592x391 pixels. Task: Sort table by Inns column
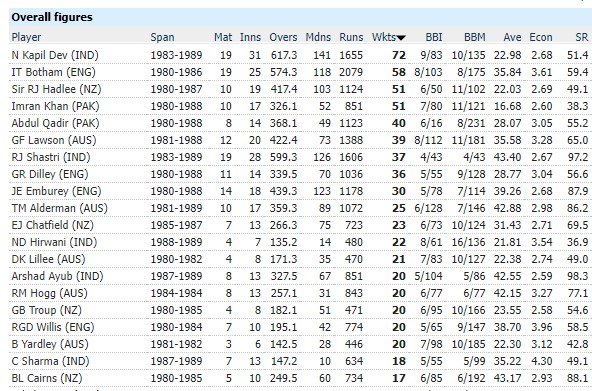[250, 37]
